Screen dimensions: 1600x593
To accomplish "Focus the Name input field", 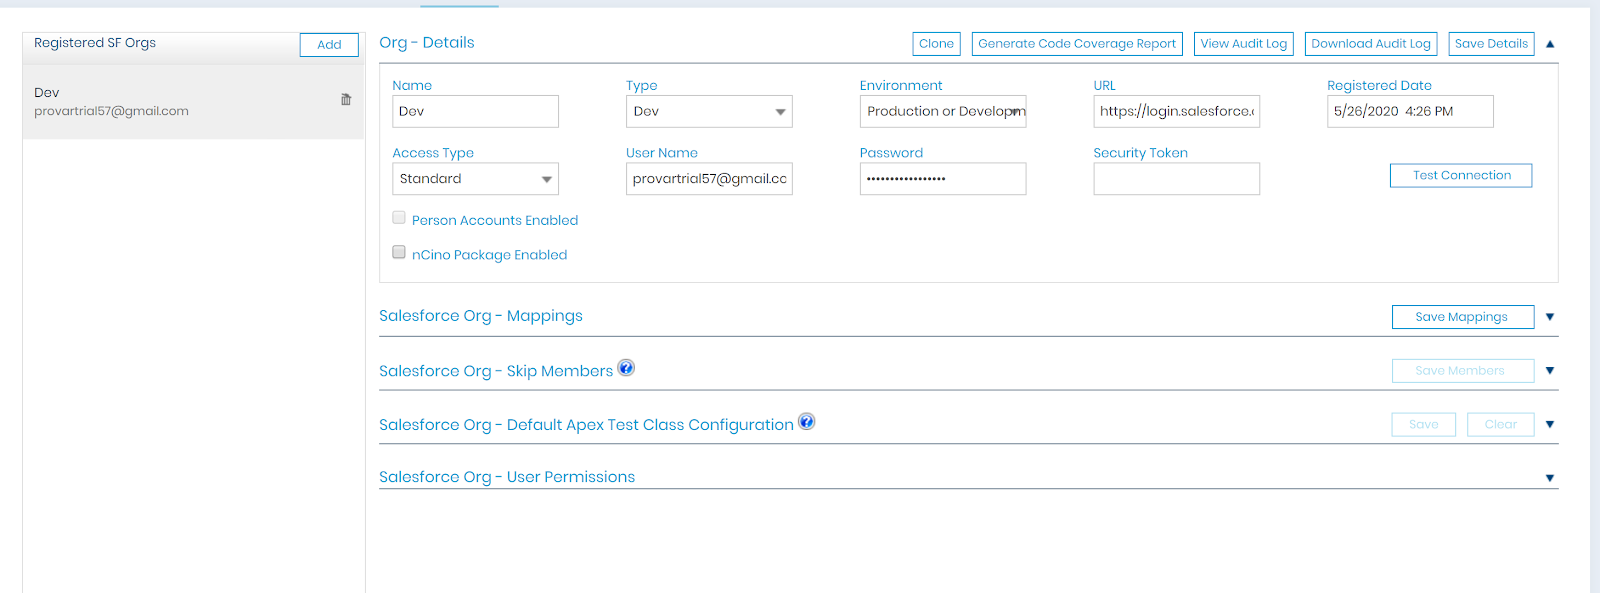I will [x=475, y=111].
